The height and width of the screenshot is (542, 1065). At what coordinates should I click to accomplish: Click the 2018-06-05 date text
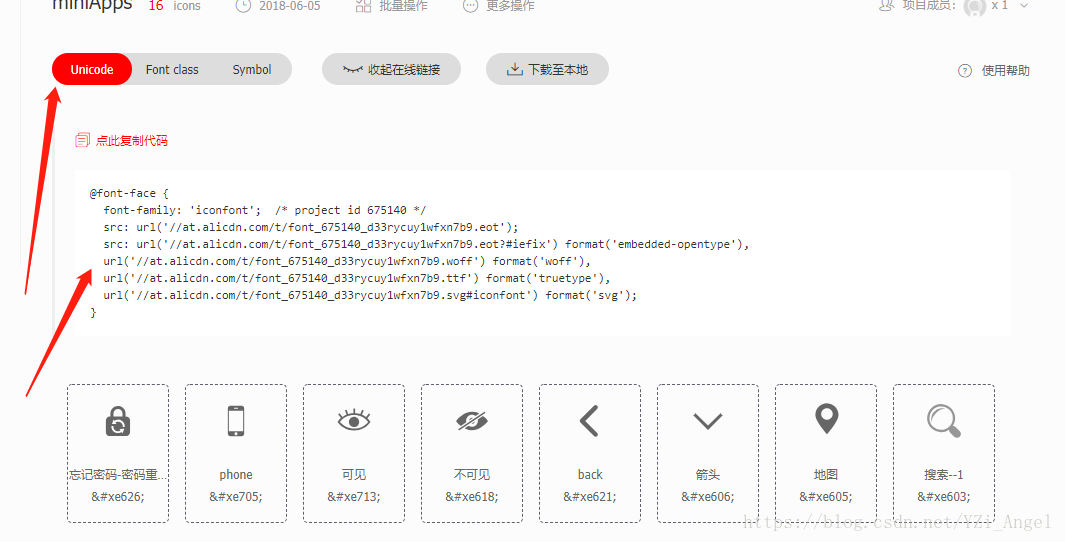289,6
